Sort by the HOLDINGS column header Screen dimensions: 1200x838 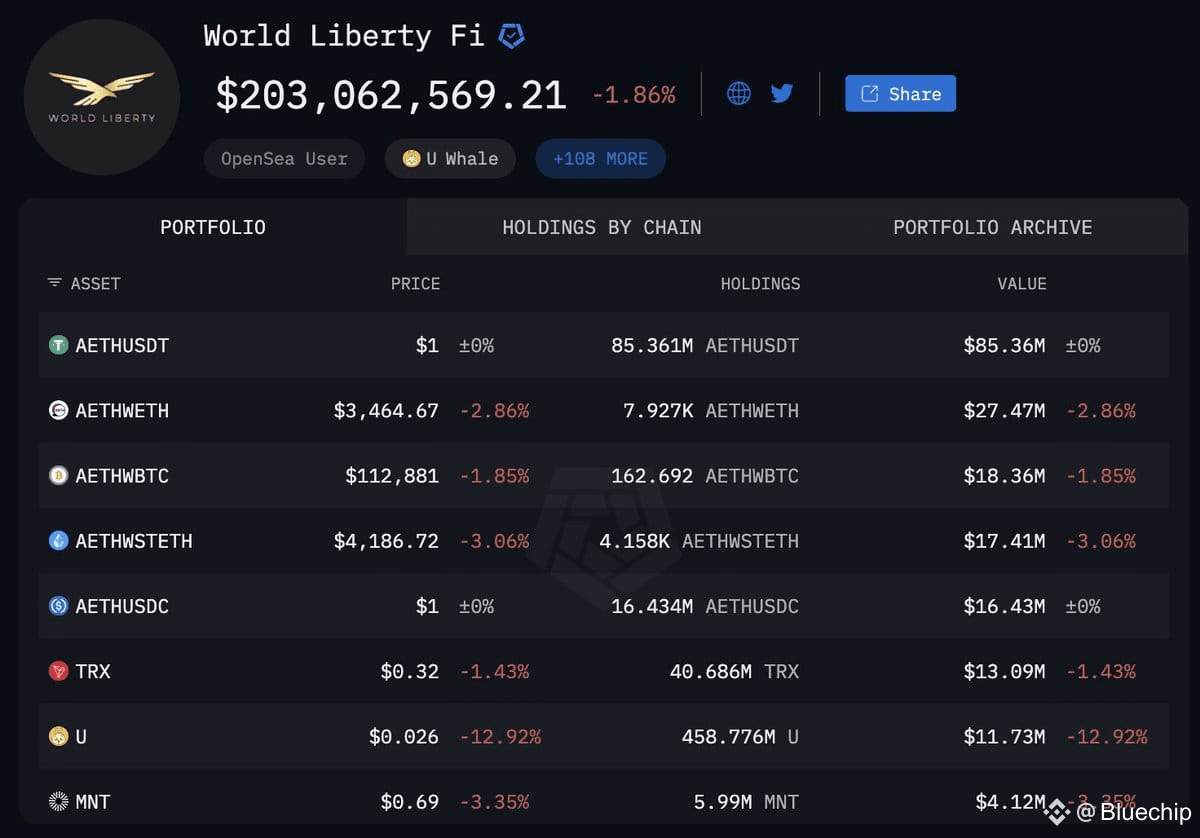coord(760,284)
